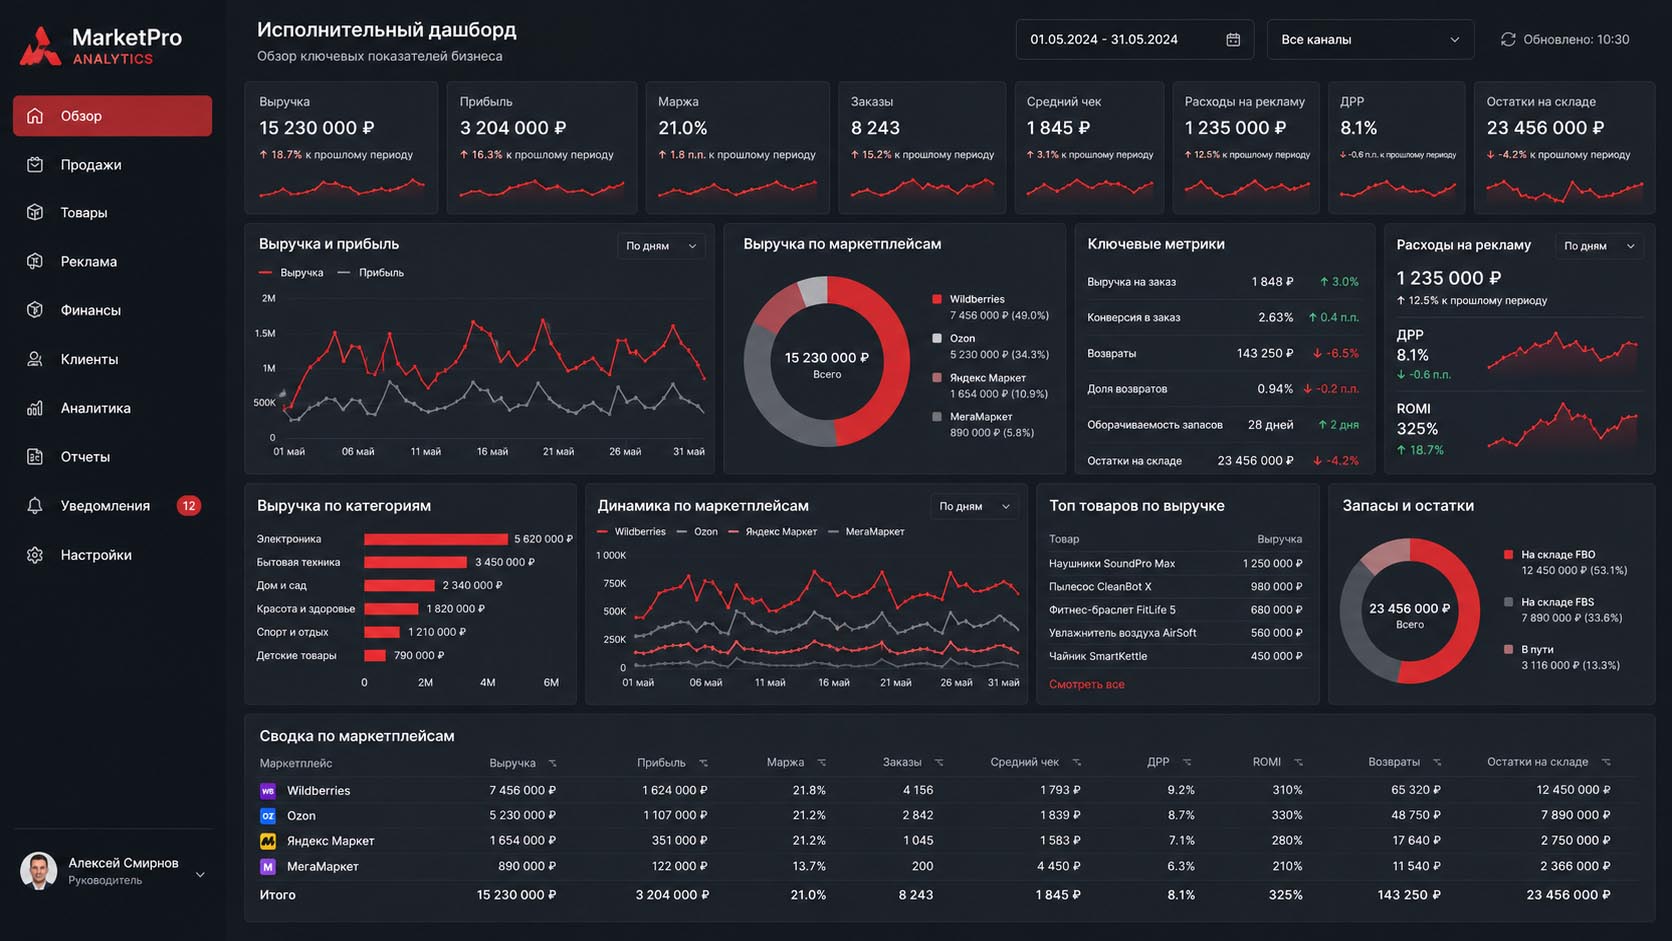Image resolution: width=1672 pixels, height=941 pixels.
Task: Expand the user profile menu chevron
Action: coord(200,875)
